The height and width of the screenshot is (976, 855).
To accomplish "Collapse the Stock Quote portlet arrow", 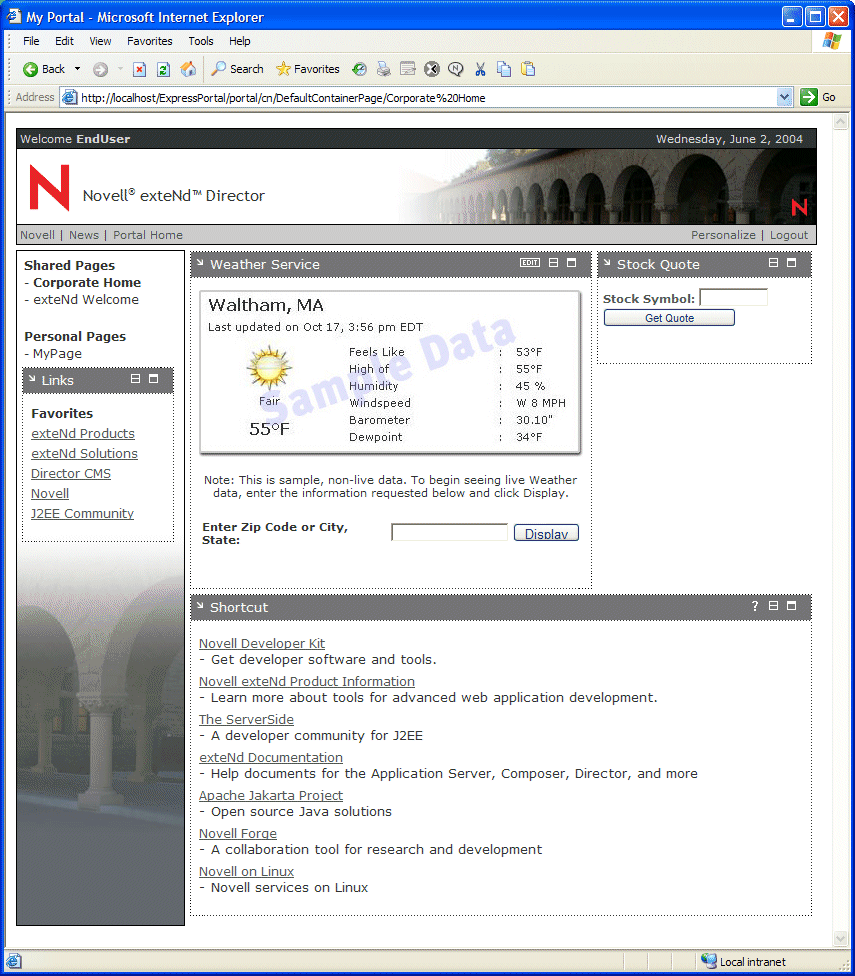I will (607, 263).
